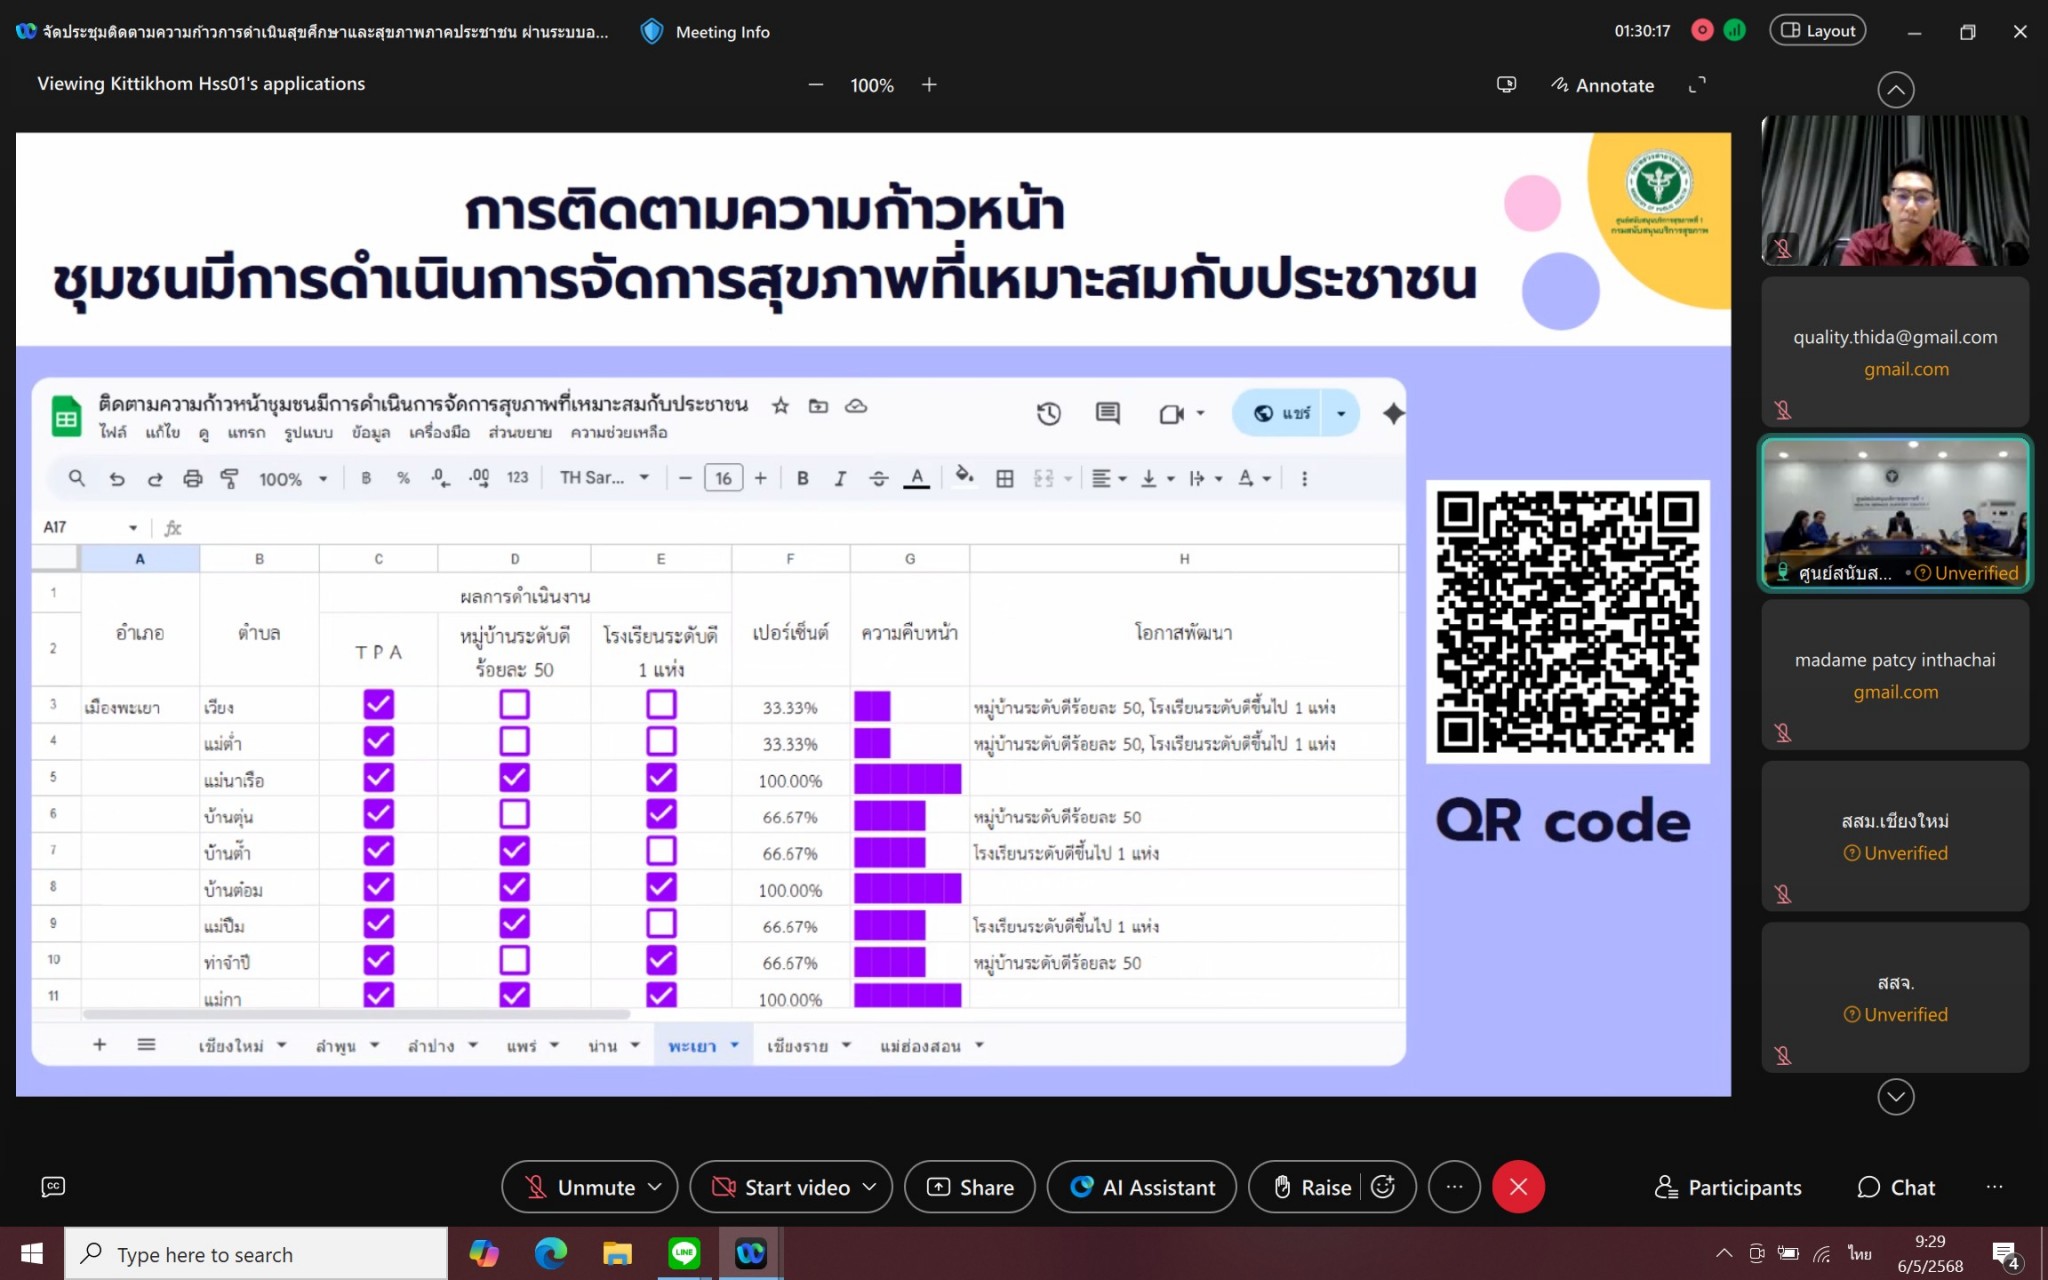The width and height of the screenshot is (2048, 1280).
Task: Open the AI Assistant
Action: tap(1142, 1187)
